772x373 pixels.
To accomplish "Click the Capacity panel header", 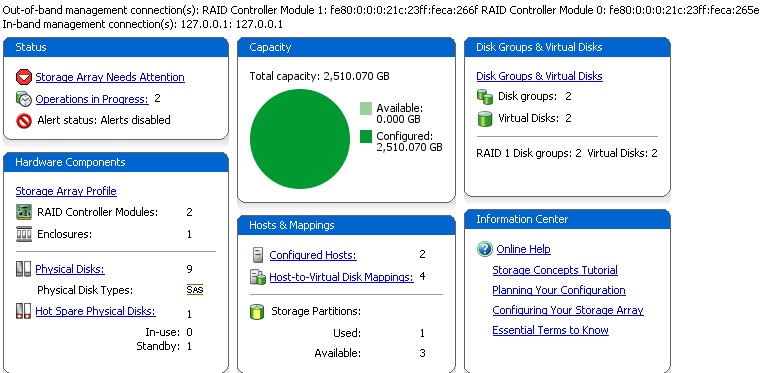I will 346,47.
